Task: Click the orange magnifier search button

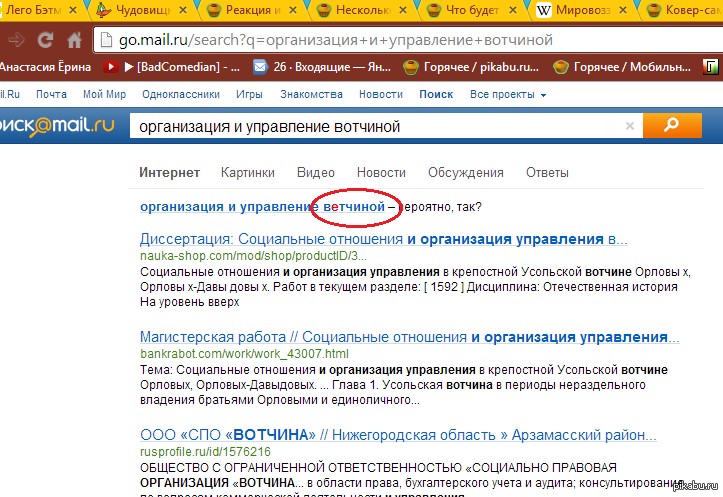Action: (x=672, y=125)
